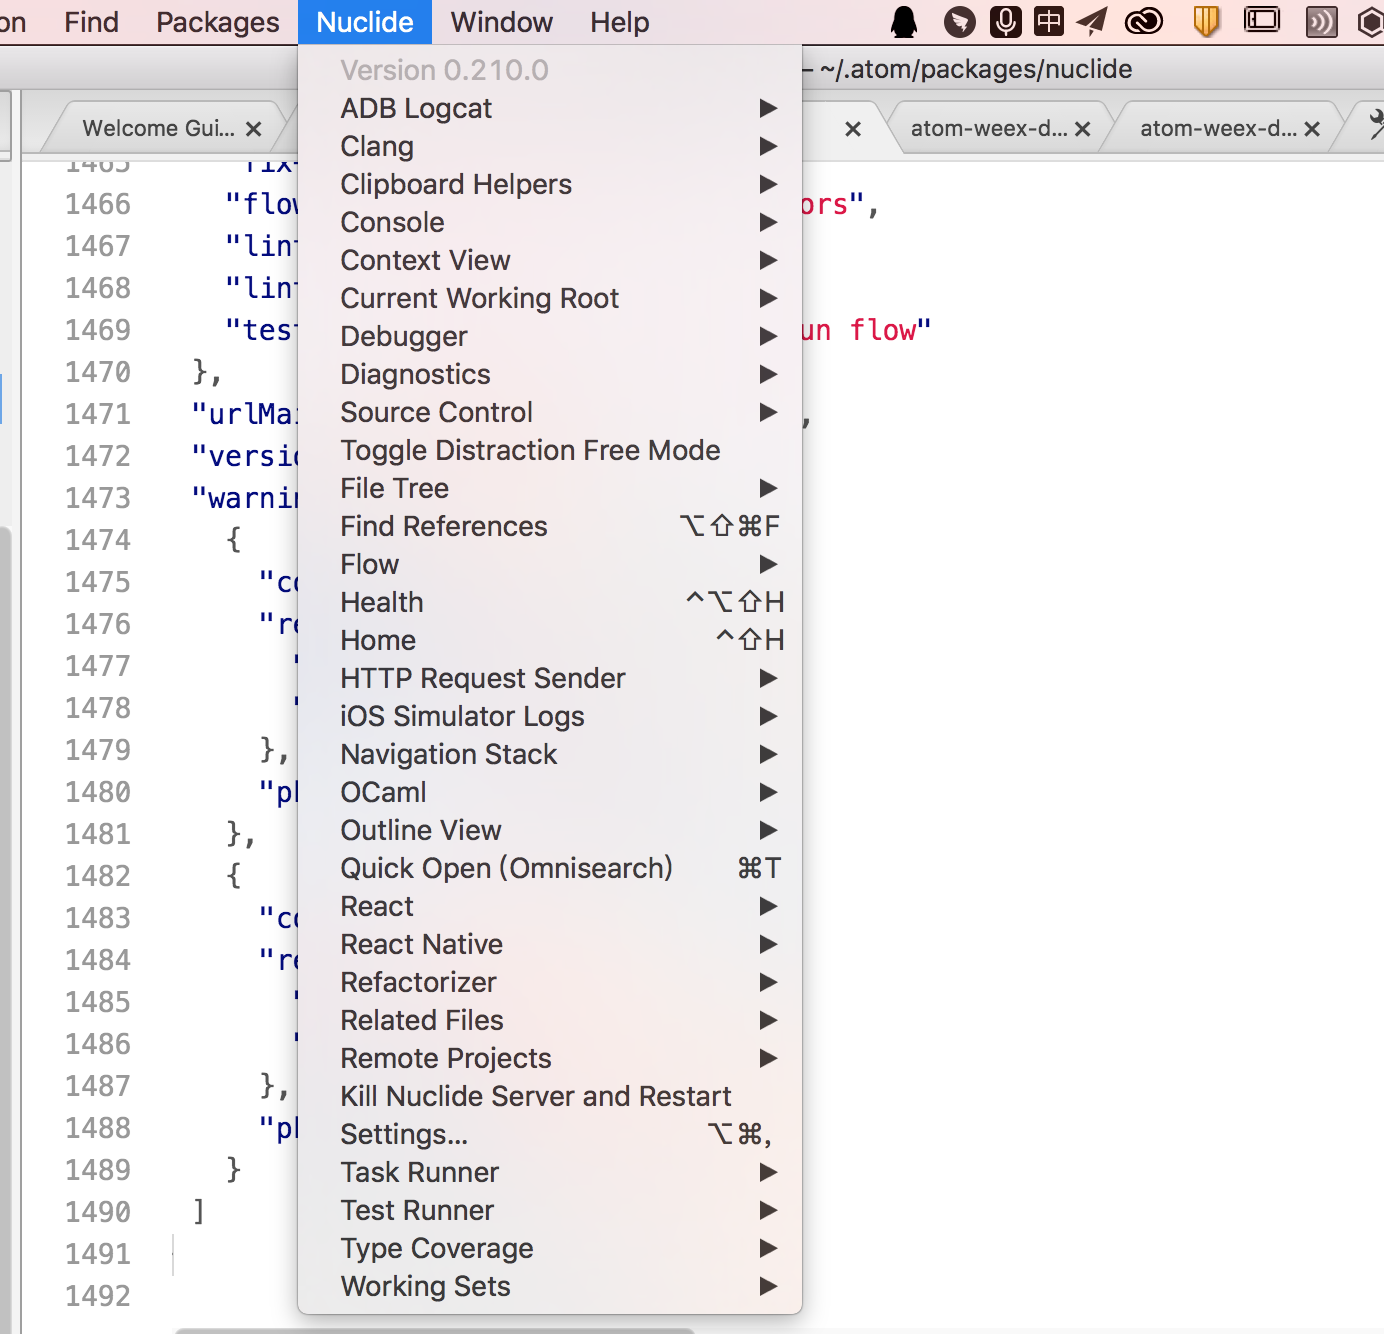The image size is (1384, 1334).
Task: Open the Remote Projects submenu
Action: 550,1058
